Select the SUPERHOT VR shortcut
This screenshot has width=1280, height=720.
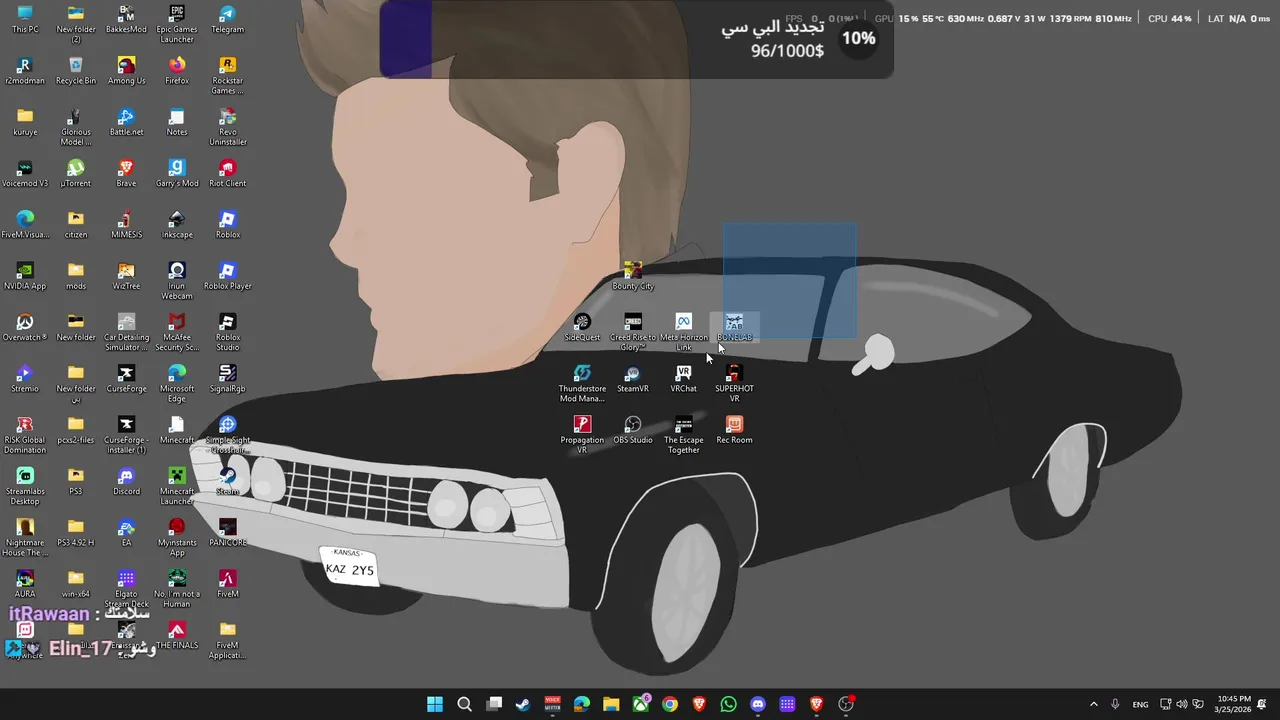pyautogui.click(x=734, y=384)
